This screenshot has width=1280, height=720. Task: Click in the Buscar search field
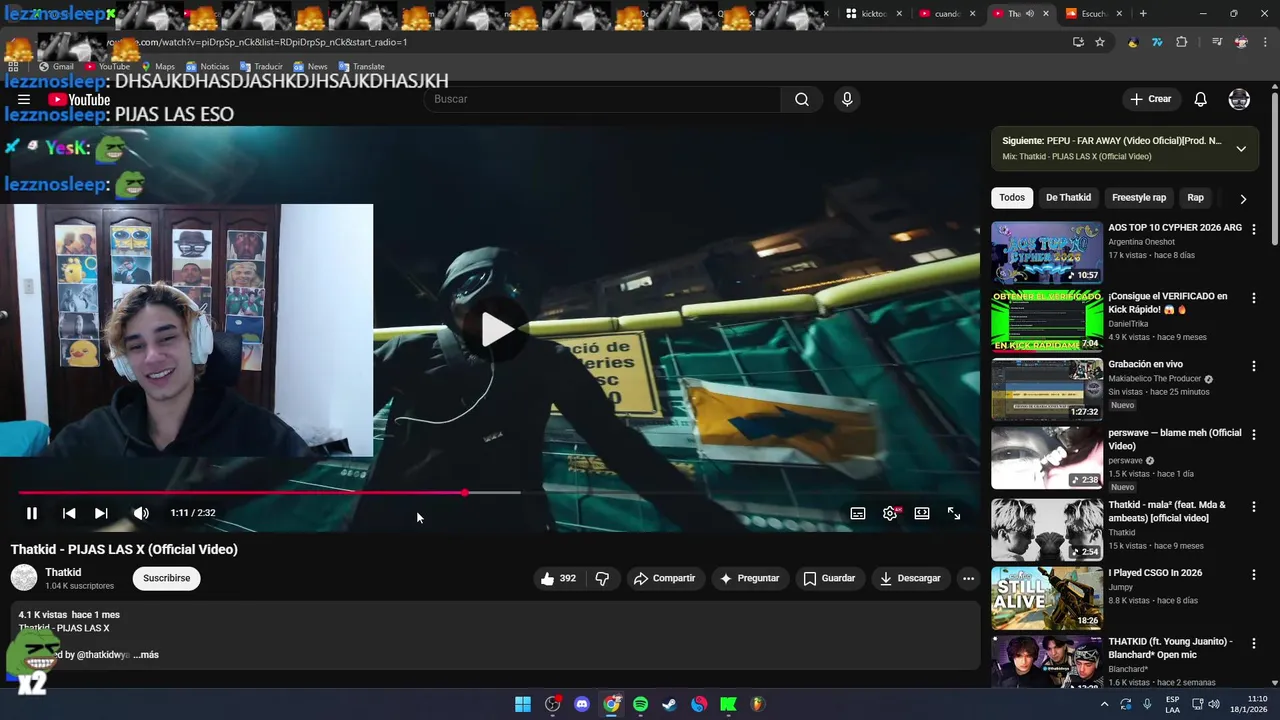point(602,99)
